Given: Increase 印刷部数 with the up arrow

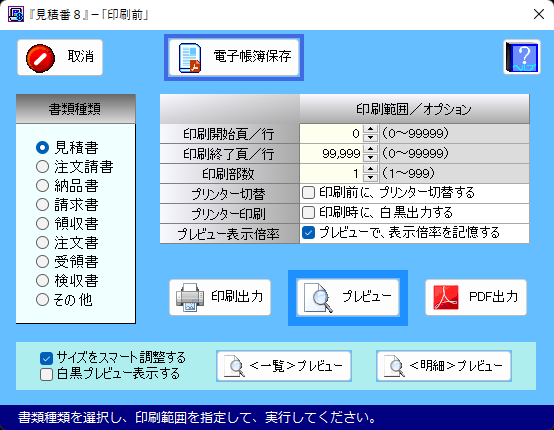Looking at the screenshot, I should (x=370, y=169).
